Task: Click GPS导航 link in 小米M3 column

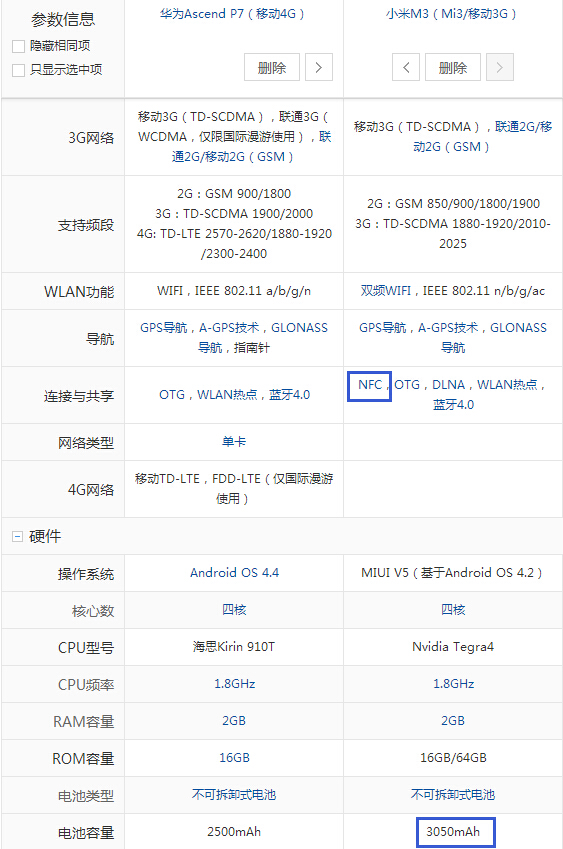Action: [x=382, y=328]
